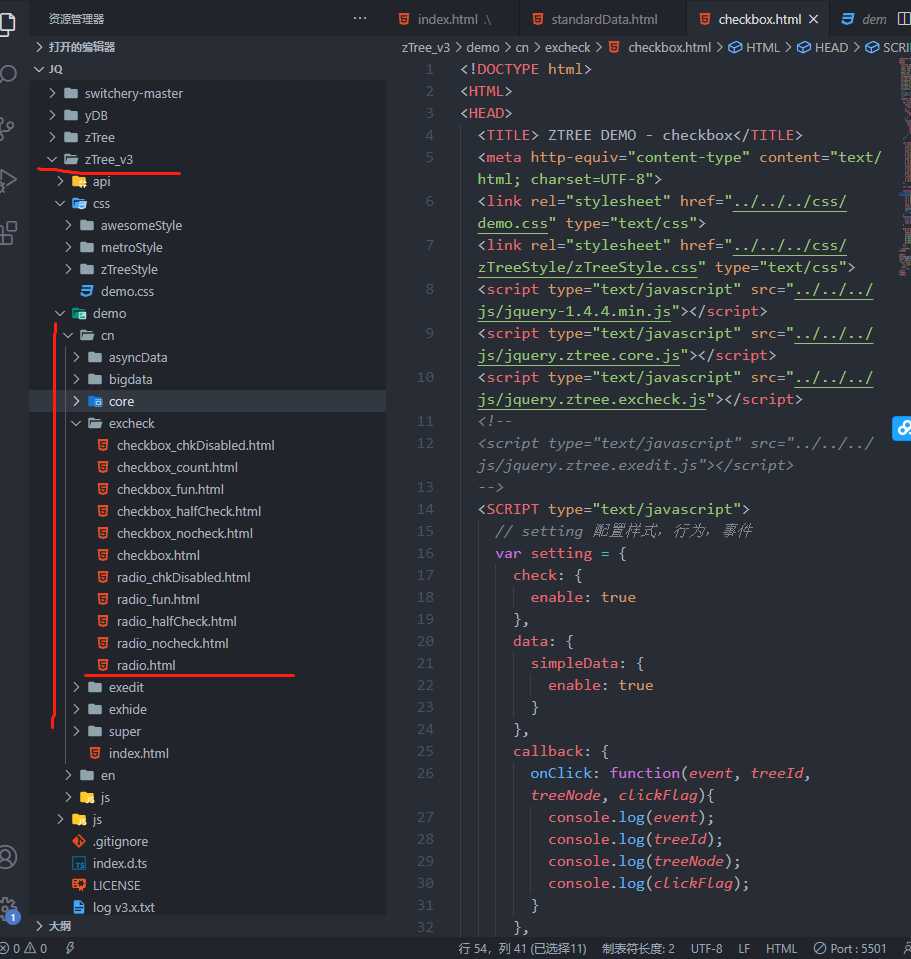This screenshot has width=911, height=959.
Task: Open checkbox_fun.html file
Action: pyautogui.click(x=170, y=489)
